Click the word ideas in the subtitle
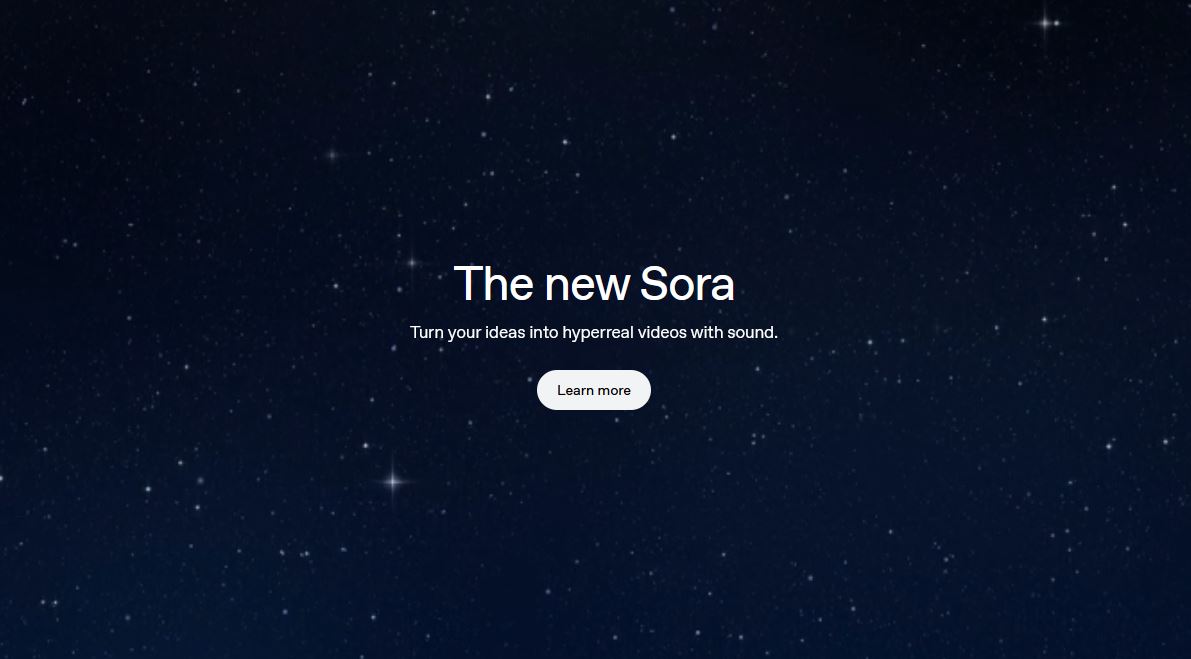Screen dimensions: 1191x659 pyautogui.click(x=505, y=333)
